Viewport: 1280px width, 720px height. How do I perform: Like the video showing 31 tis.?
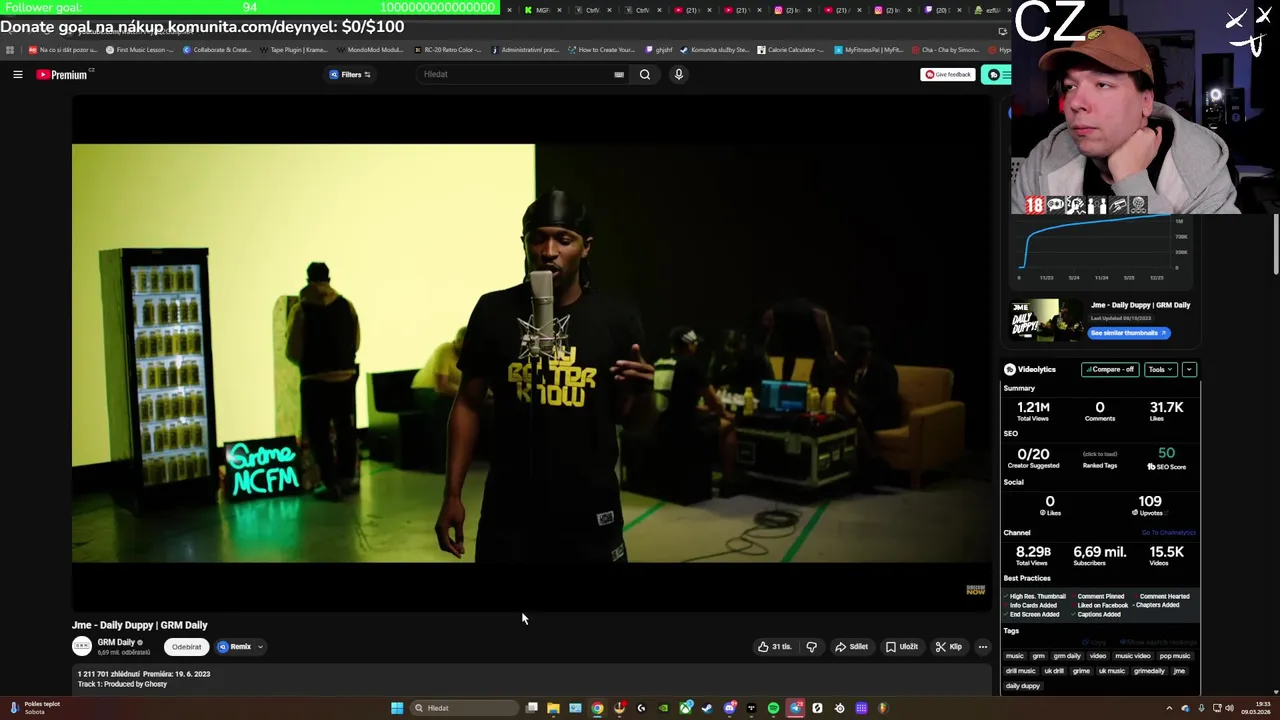[775, 647]
